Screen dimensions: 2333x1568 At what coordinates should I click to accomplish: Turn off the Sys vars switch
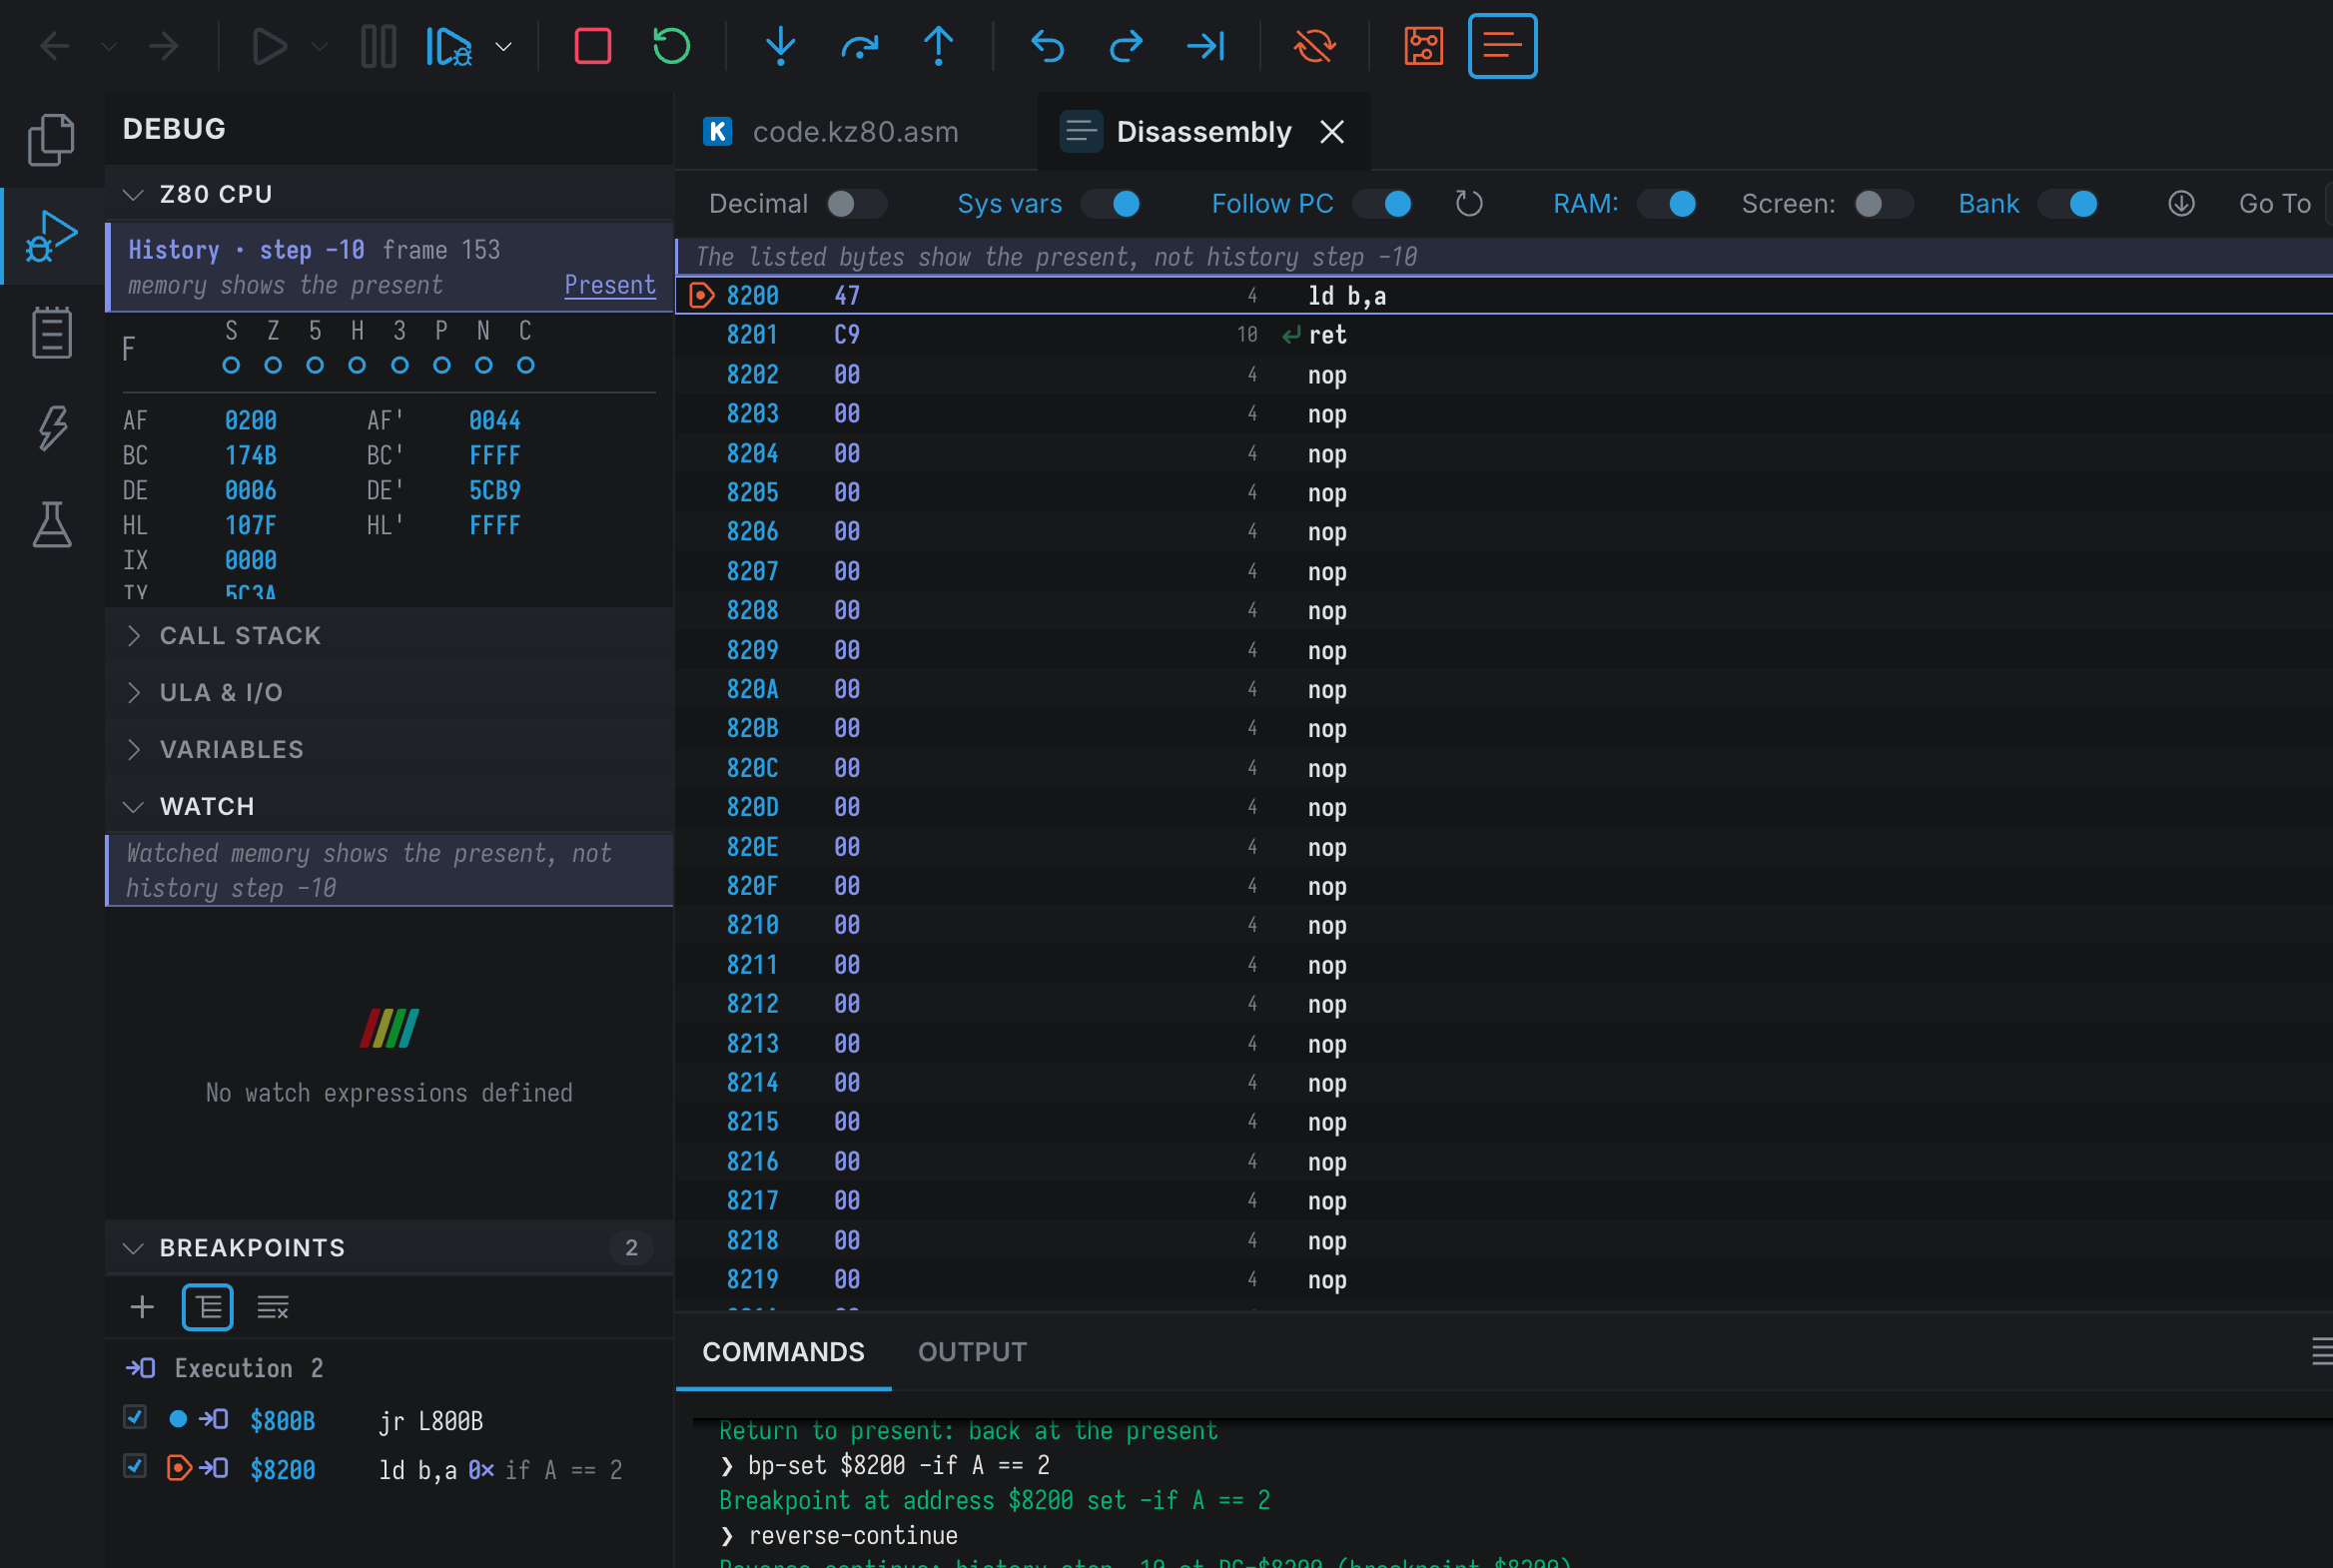coord(1110,204)
